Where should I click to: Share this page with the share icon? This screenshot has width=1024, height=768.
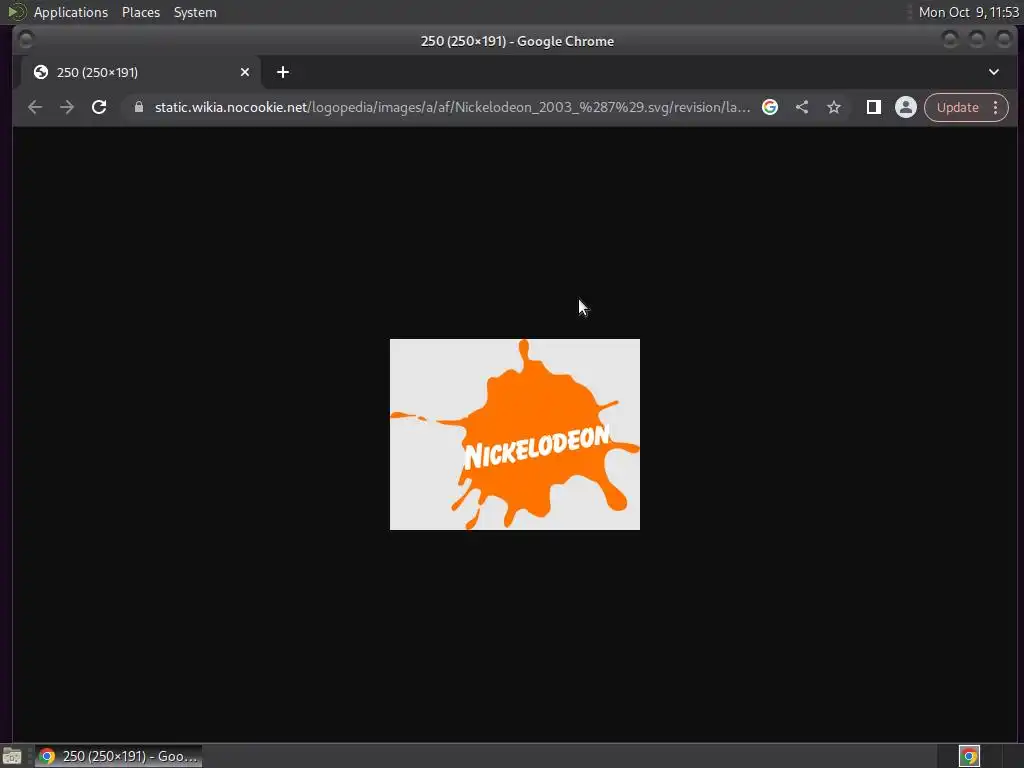point(802,107)
